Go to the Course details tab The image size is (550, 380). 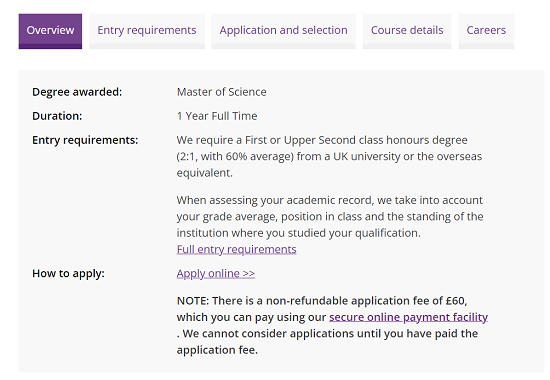tap(407, 31)
